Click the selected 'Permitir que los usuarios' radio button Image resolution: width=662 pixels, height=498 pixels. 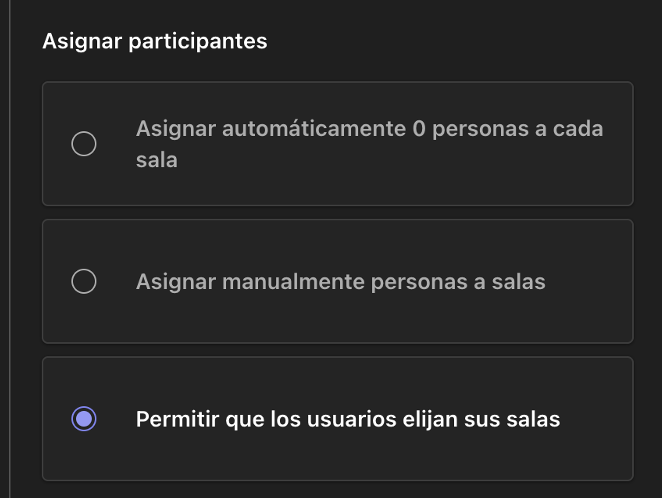84,419
